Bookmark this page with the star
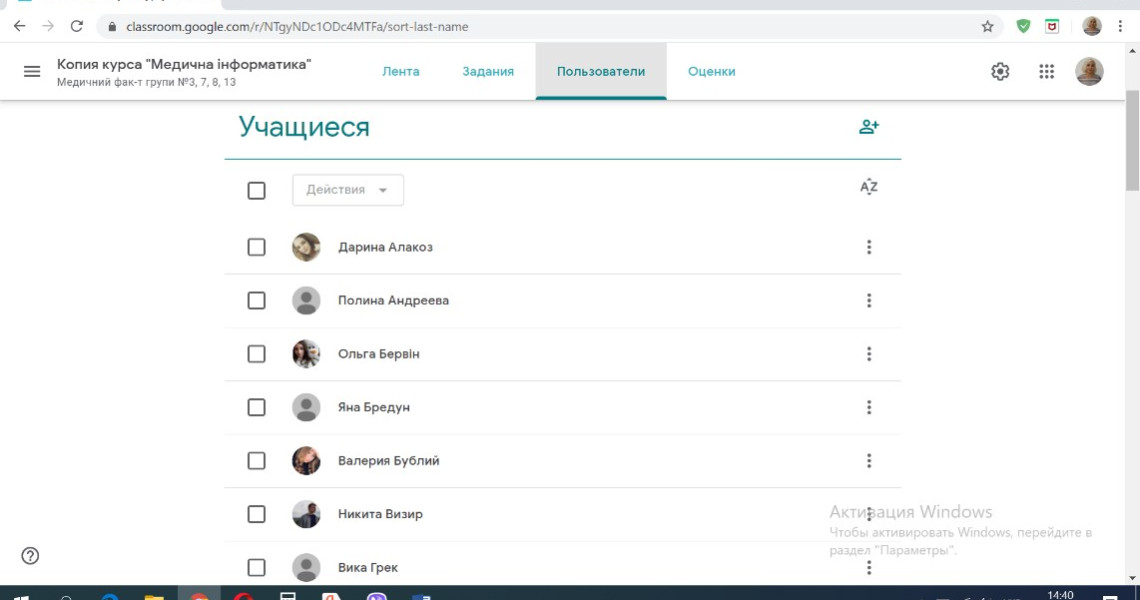 click(987, 26)
